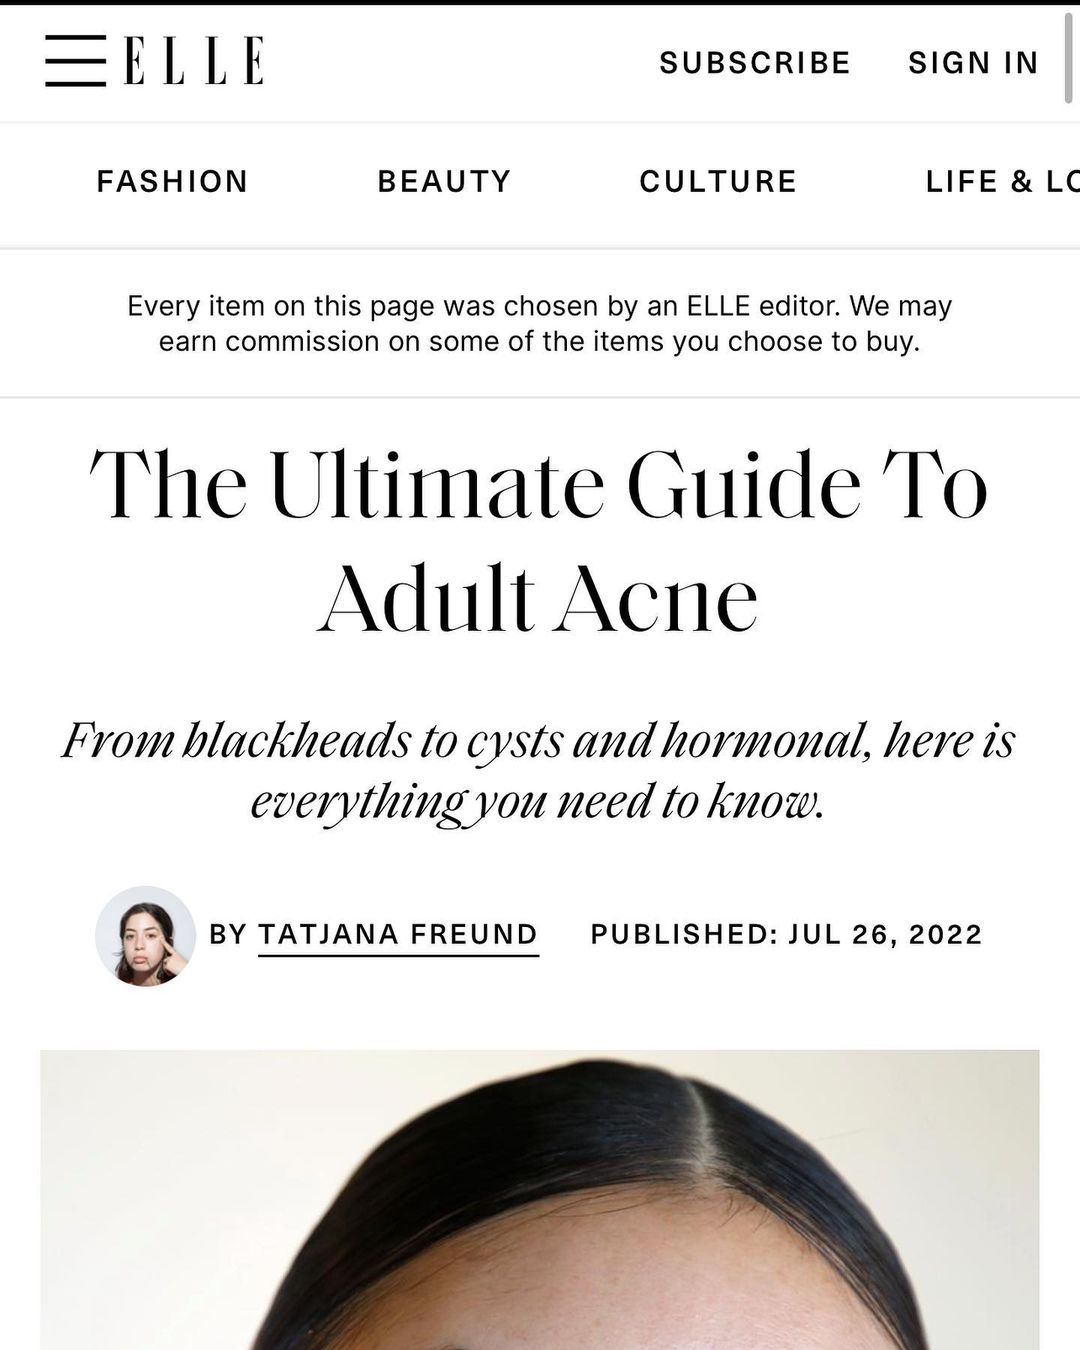Image resolution: width=1080 pixels, height=1350 pixels.
Task: Click the black bar at page top
Action: [540, 3]
